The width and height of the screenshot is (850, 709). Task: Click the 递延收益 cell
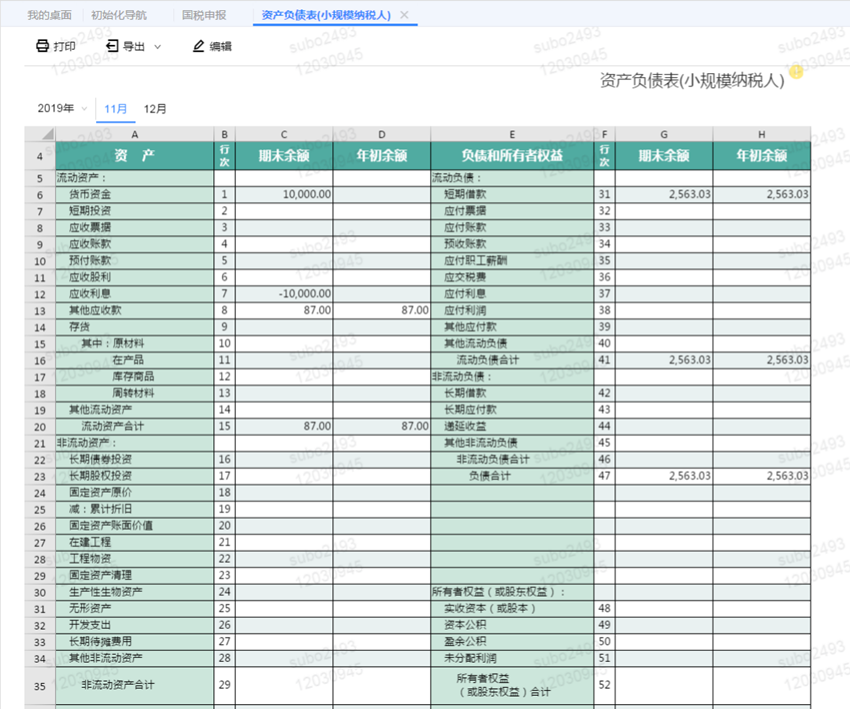[x=512, y=427]
